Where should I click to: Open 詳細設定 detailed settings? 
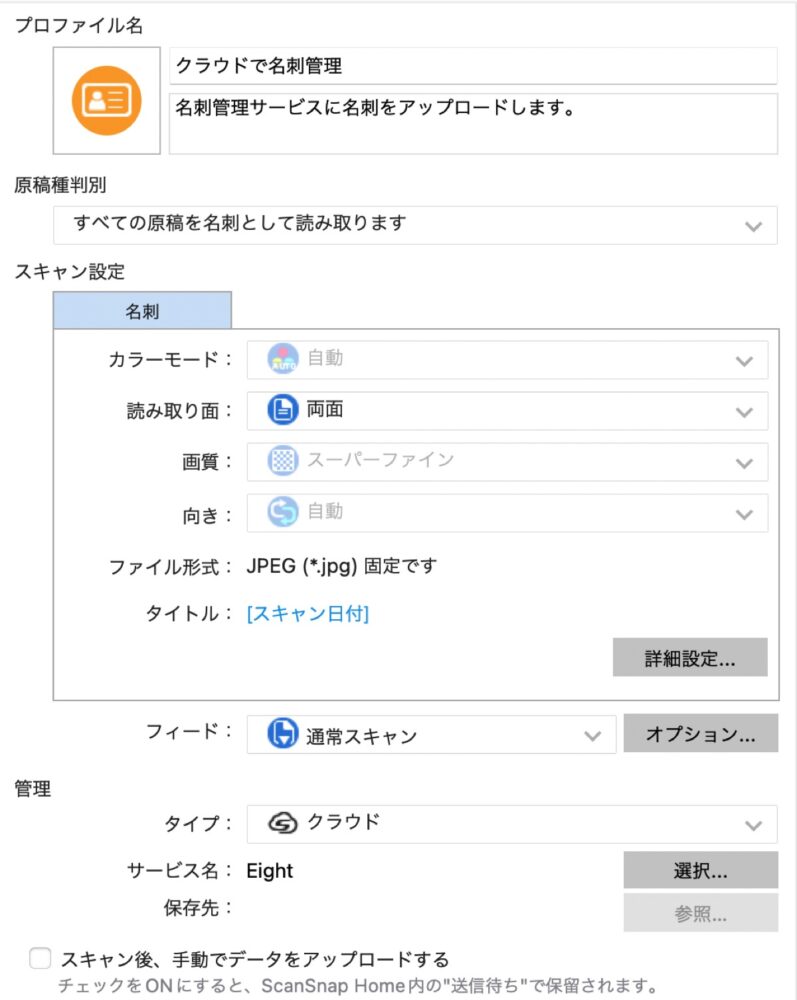689,659
